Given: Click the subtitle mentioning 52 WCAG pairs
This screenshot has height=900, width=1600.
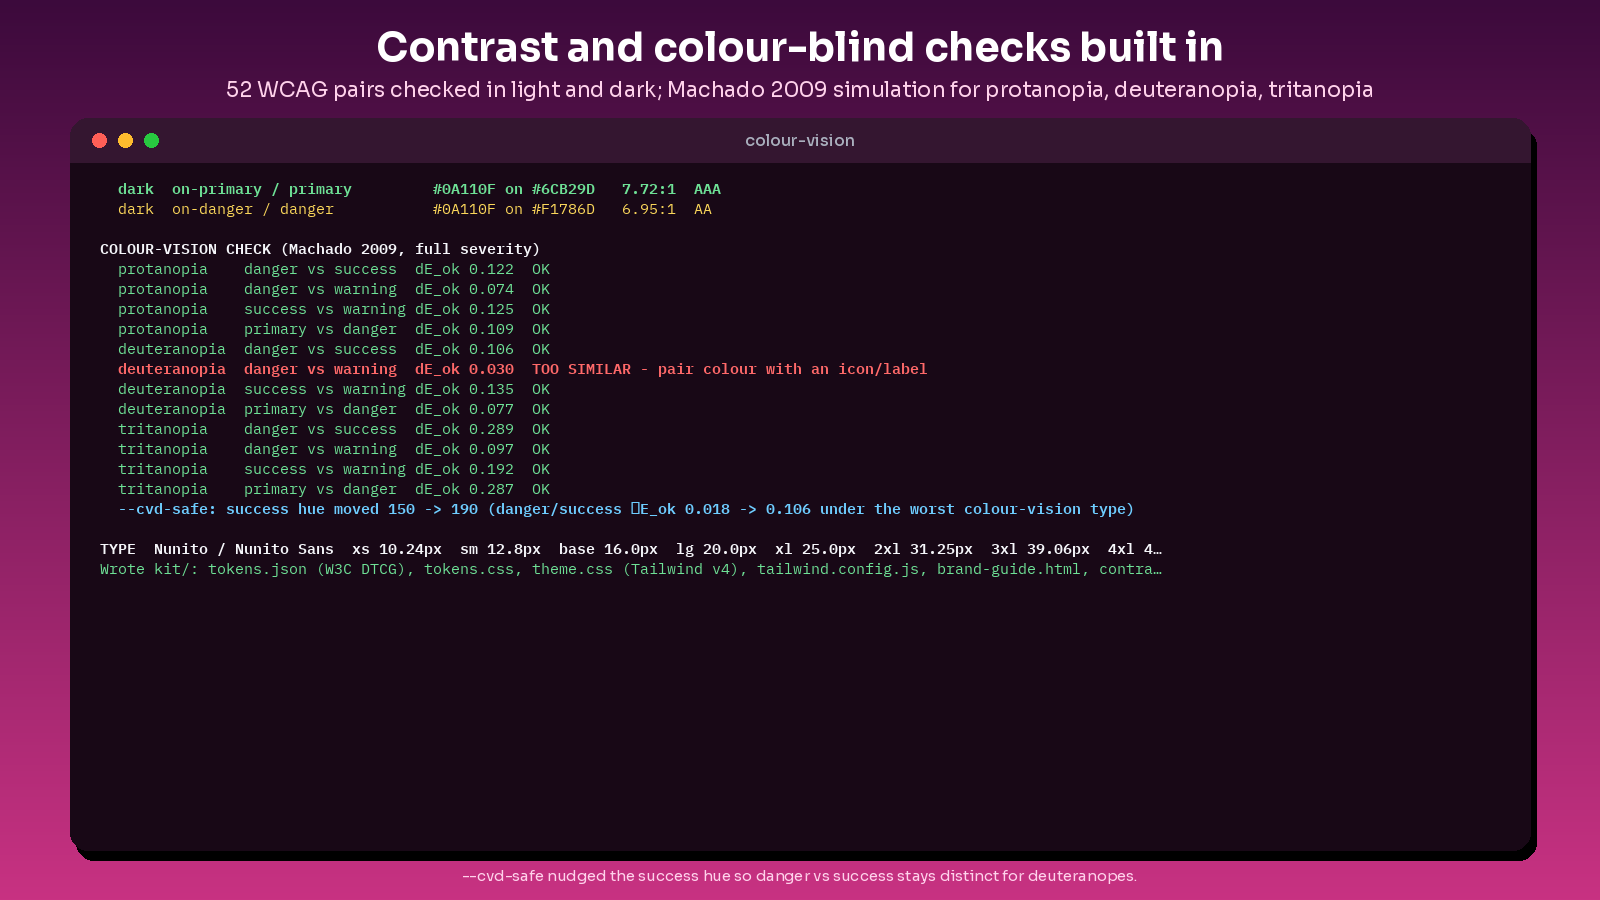Looking at the screenshot, I should tap(800, 89).
